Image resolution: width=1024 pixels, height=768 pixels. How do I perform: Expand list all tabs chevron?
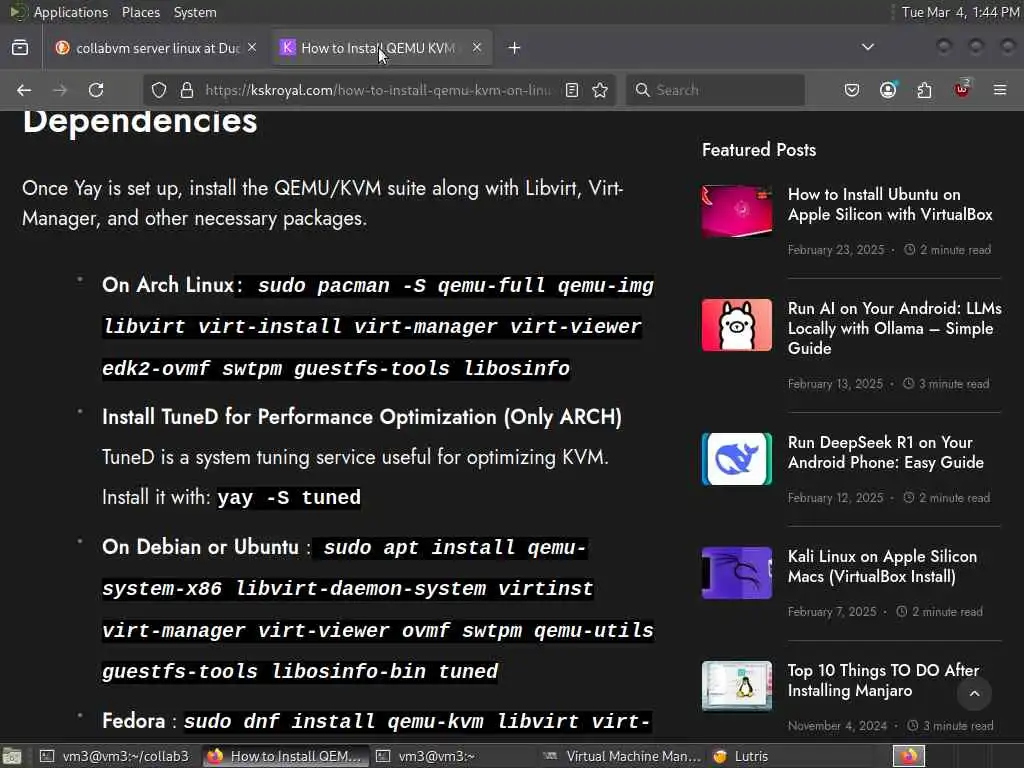(868, 47)
